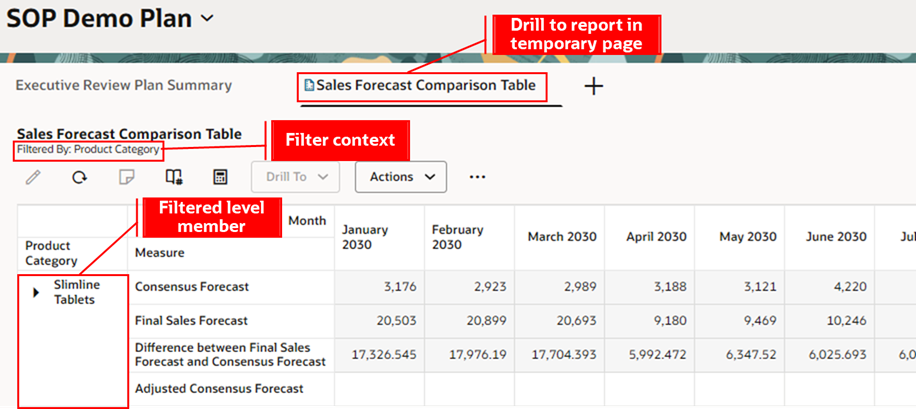Click the May 2030 column header
This screenshot has width=916, height=409.
tap(740, 237)
